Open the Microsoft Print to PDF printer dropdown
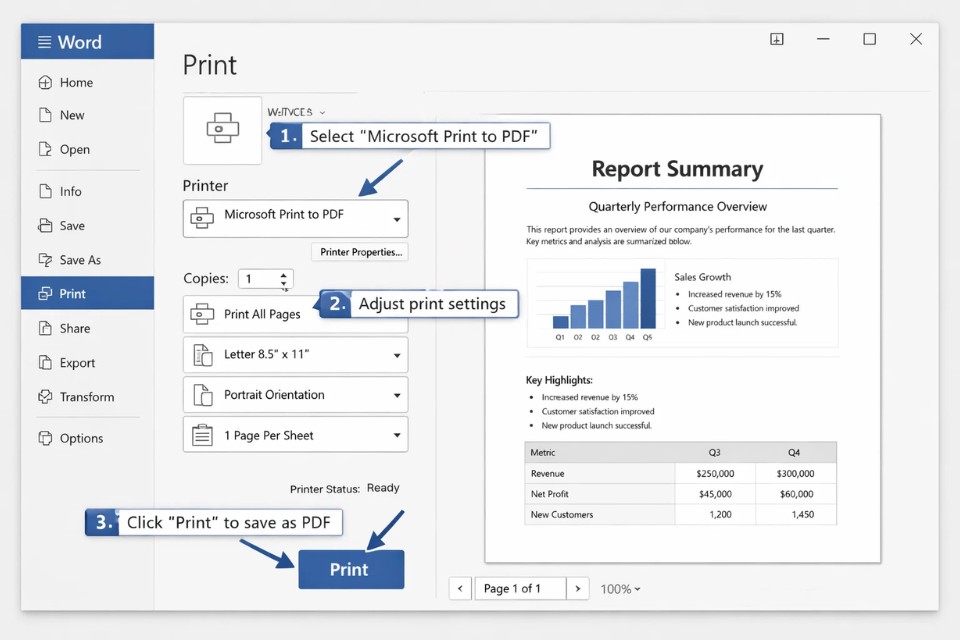Screen dimensions: 960x640 click(x=294, y=218)
